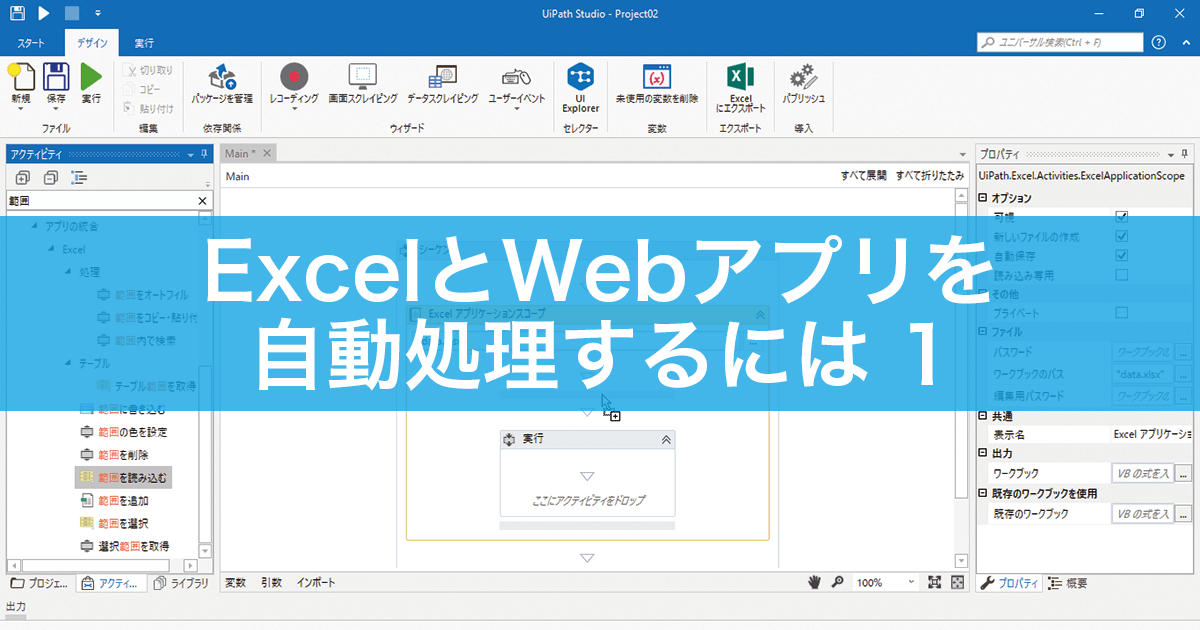Create a new item with the 新規 icon
This screenshot has height=630, width=1200.
pyautogui.click(x=21, y=78)
